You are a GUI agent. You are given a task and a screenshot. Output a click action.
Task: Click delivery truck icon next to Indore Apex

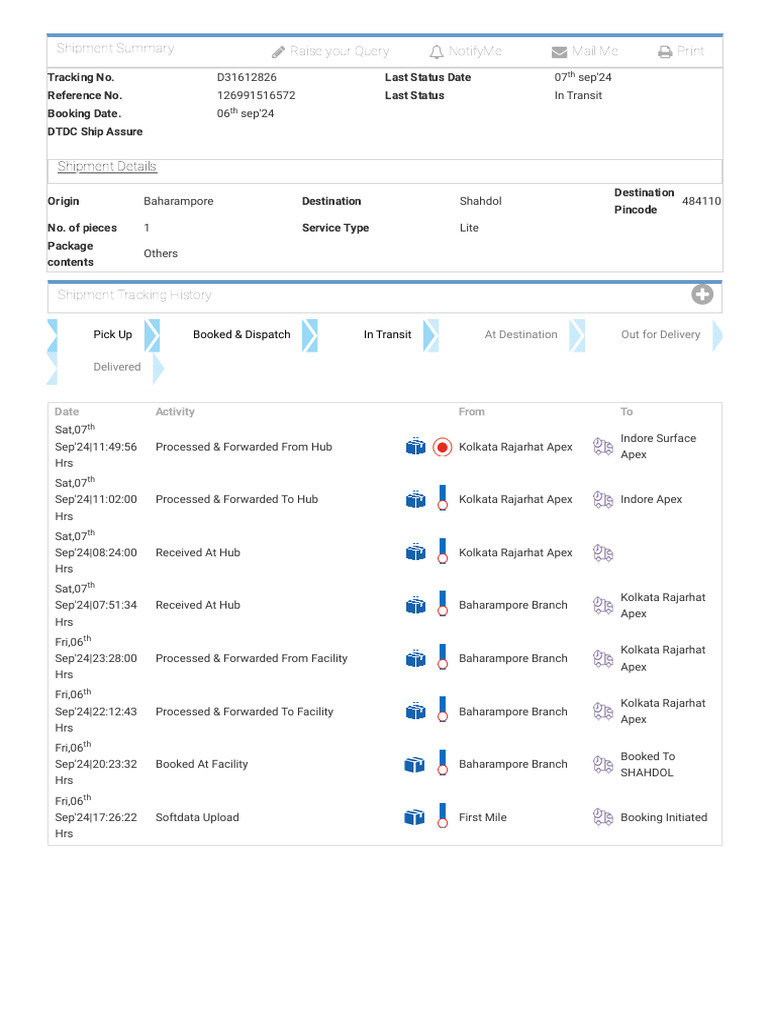pyautogui.click(x=603, y=500)
